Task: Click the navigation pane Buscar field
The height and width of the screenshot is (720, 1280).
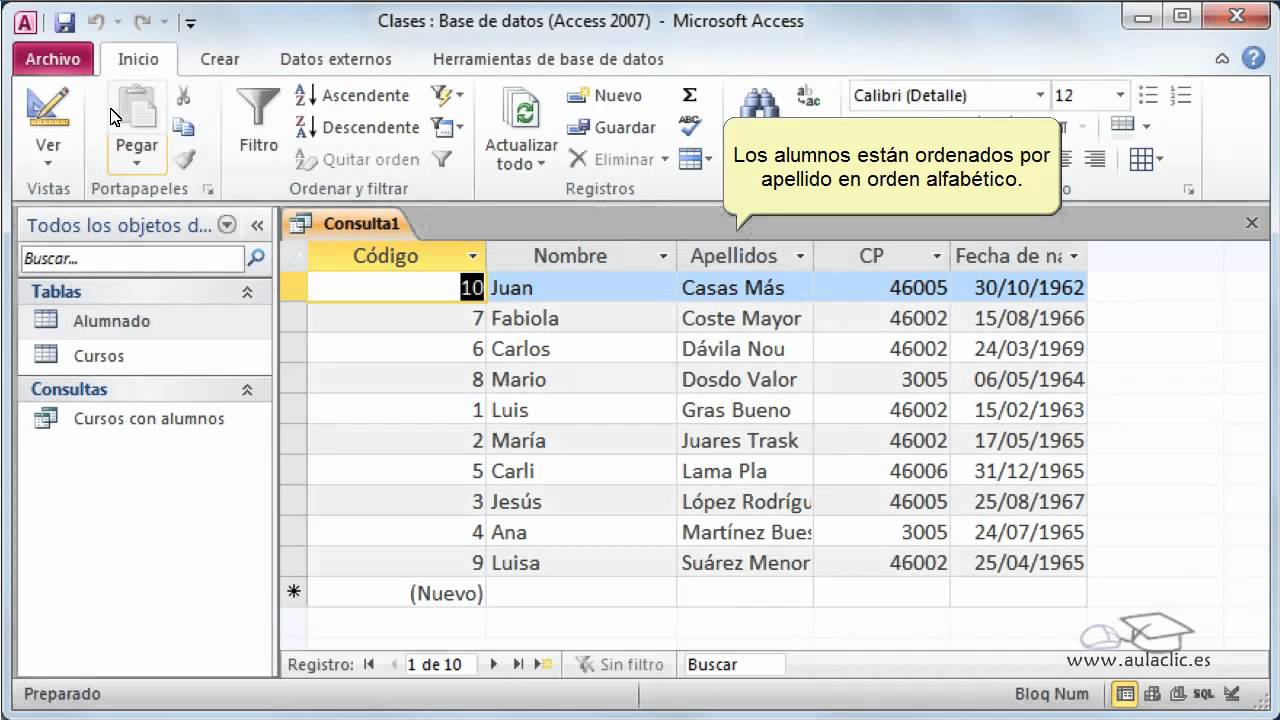Action: point(132,258)
